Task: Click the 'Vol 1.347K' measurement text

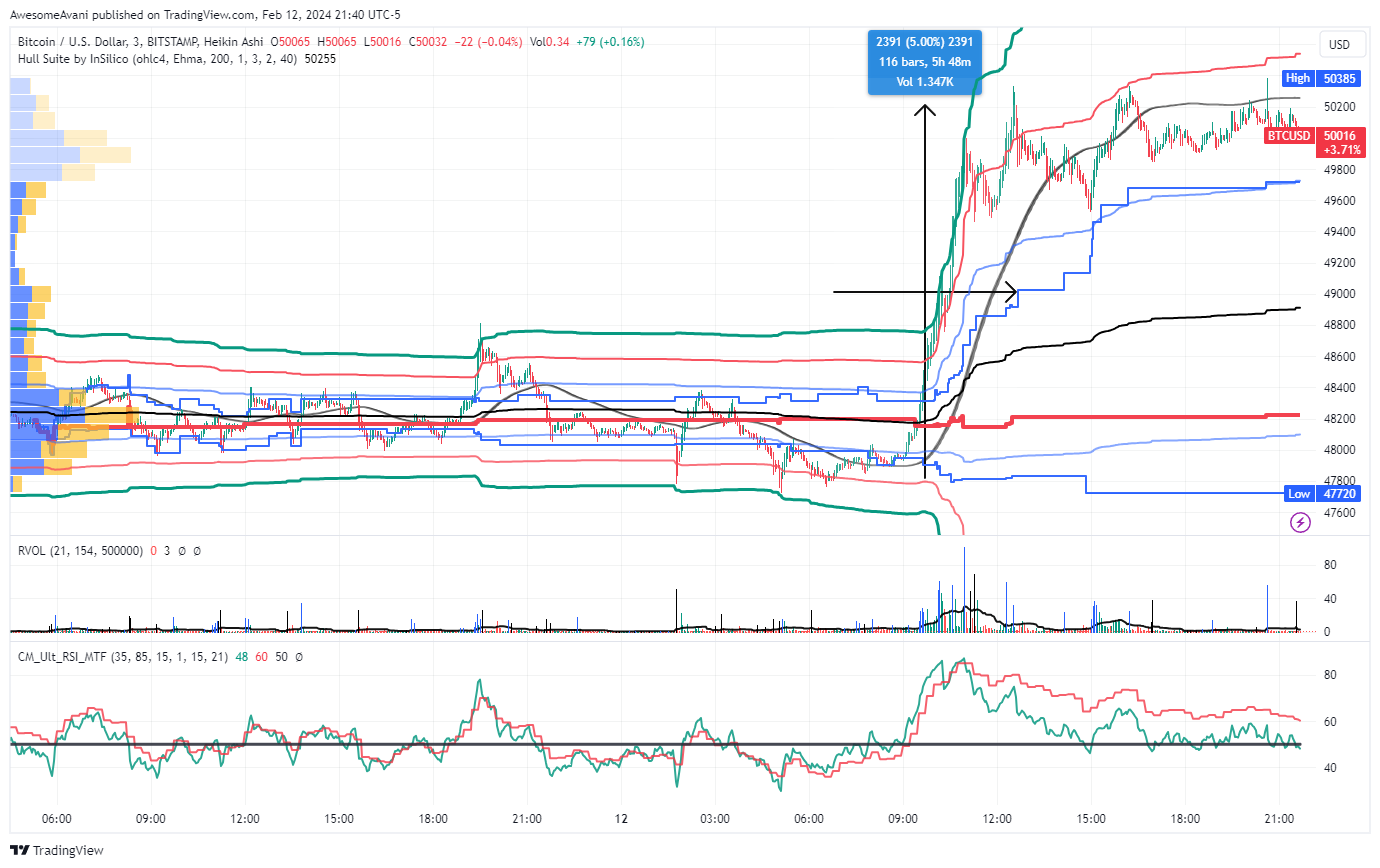Action: coord(924,82)
